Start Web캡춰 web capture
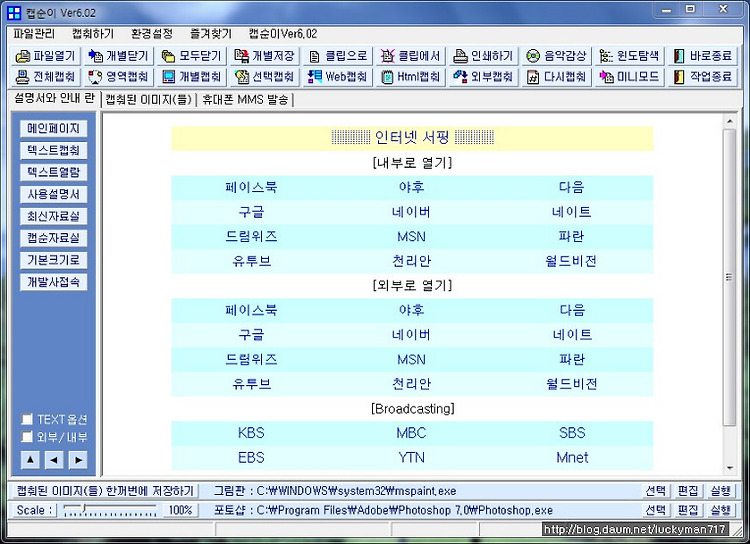 click(x=338, y=77)
